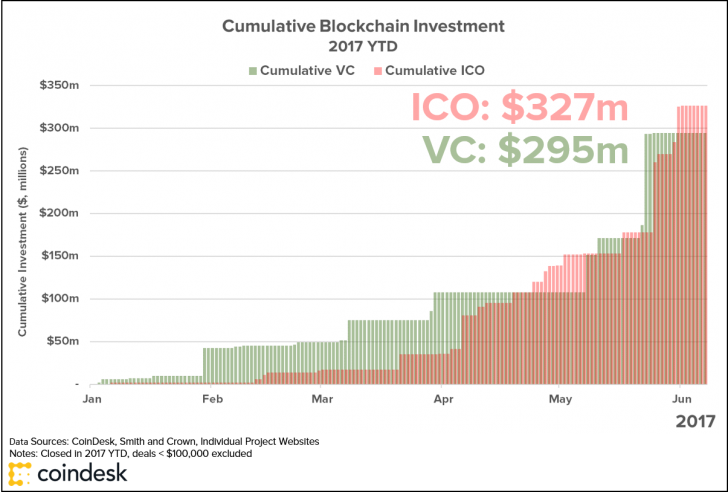Click the $200m y-axis label
Viewport: 728px width, 492px height.
pyautogui.click(x=59, y=214)
